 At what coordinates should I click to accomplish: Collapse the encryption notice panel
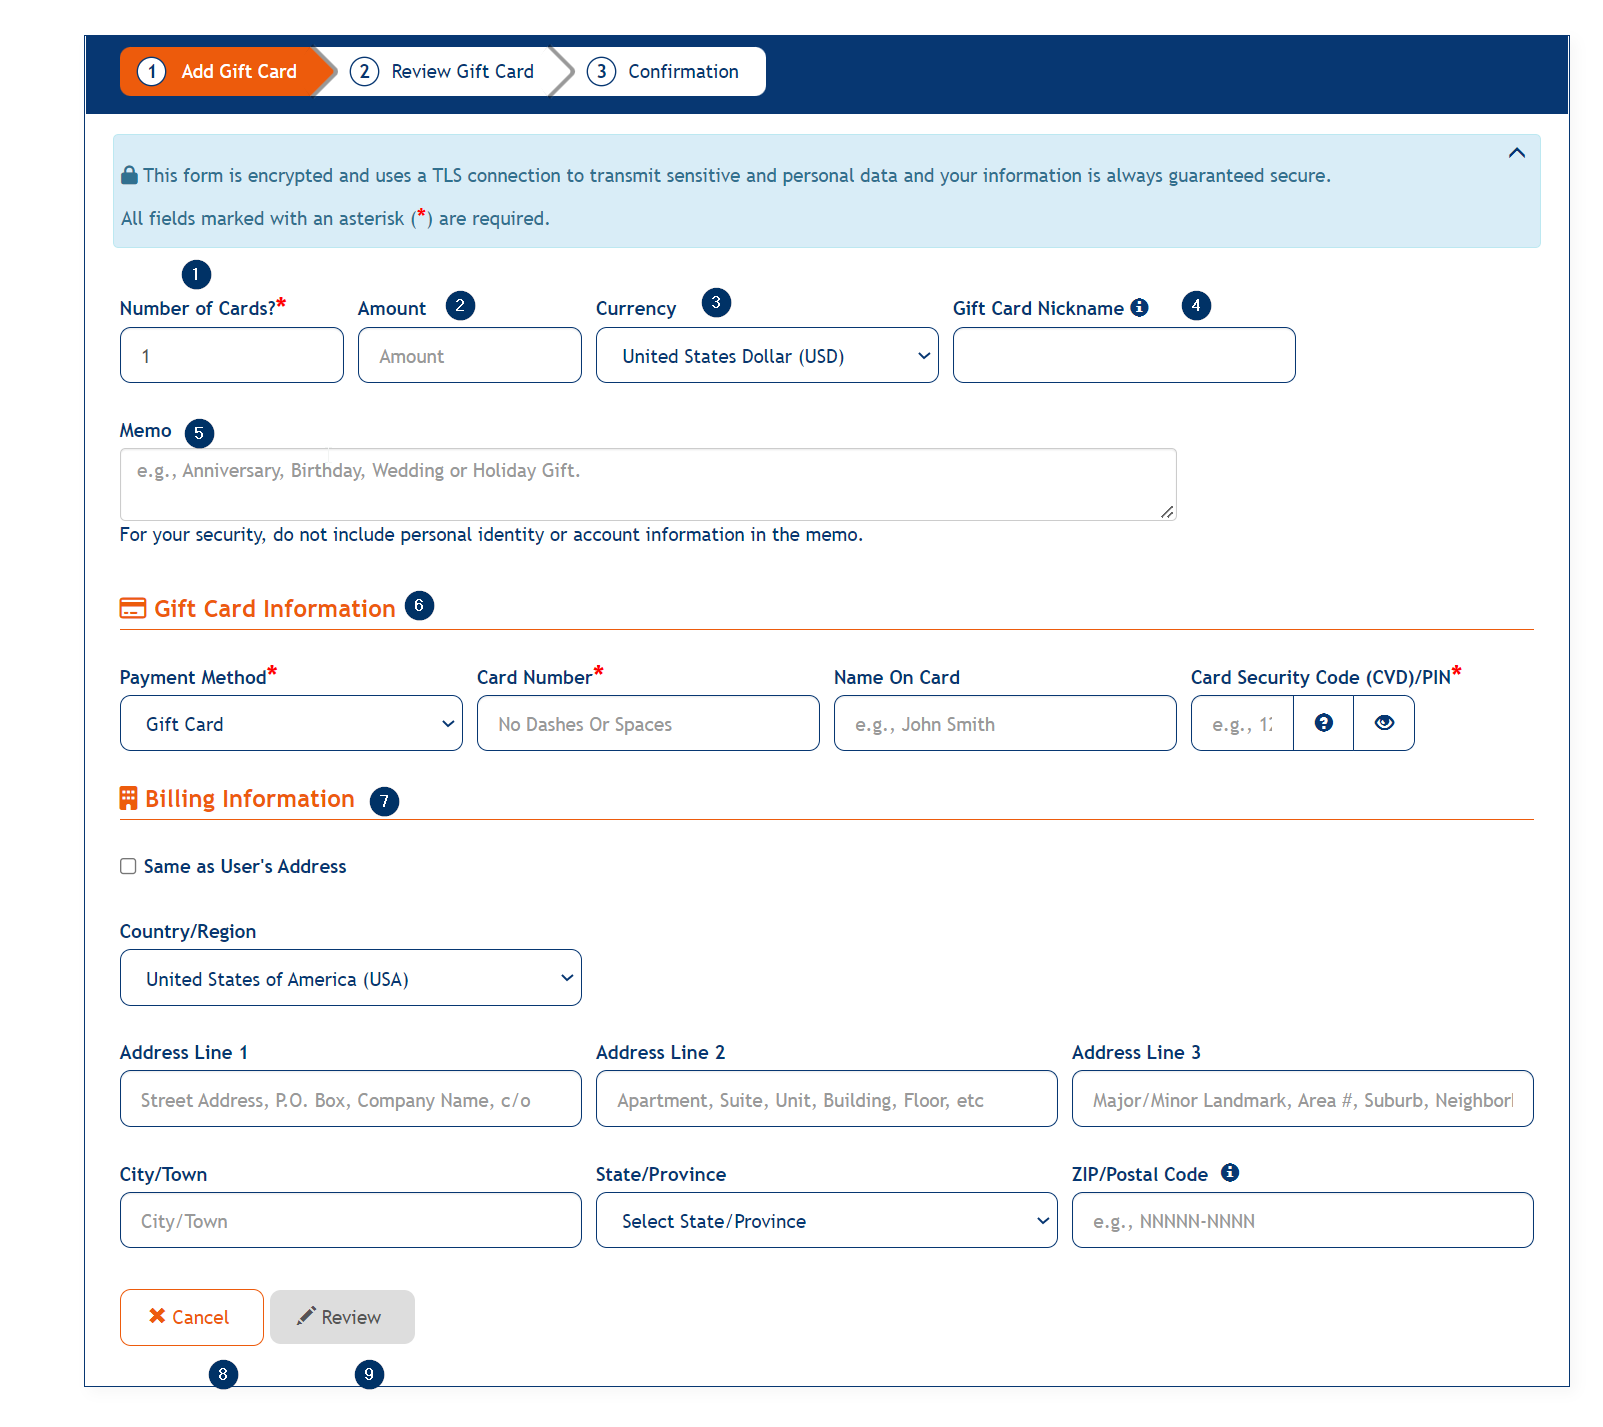pyautogui.click(x=1516, y=153)
